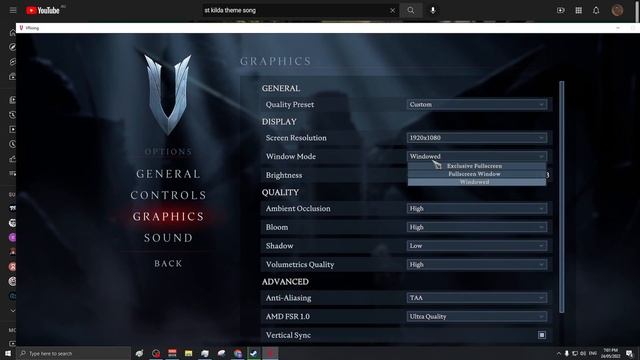This screenshot has height=360, width=640.
Task: Select the Graphics options section
Action: (168, 216)
